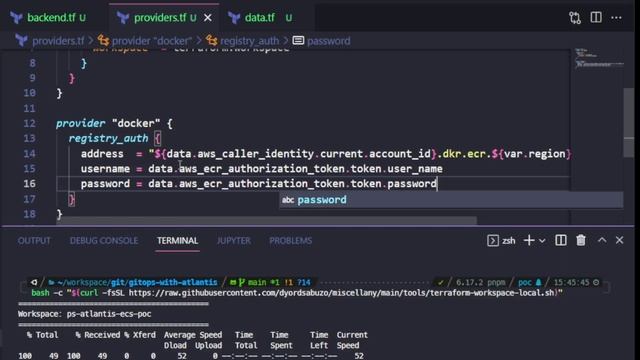The width and height of the screenshot is (640, 360).
Task: Click registry_auth breadcrumb segment
Action: [x=249, y=41]
